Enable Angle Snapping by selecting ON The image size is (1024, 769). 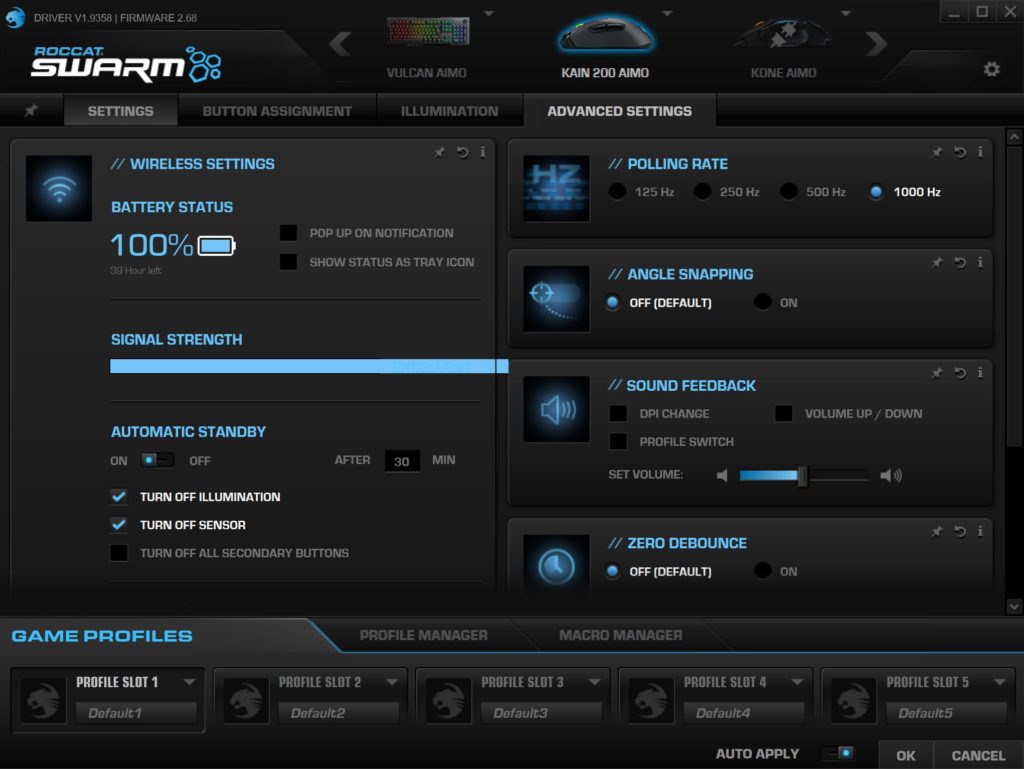[x=763, y=300]
